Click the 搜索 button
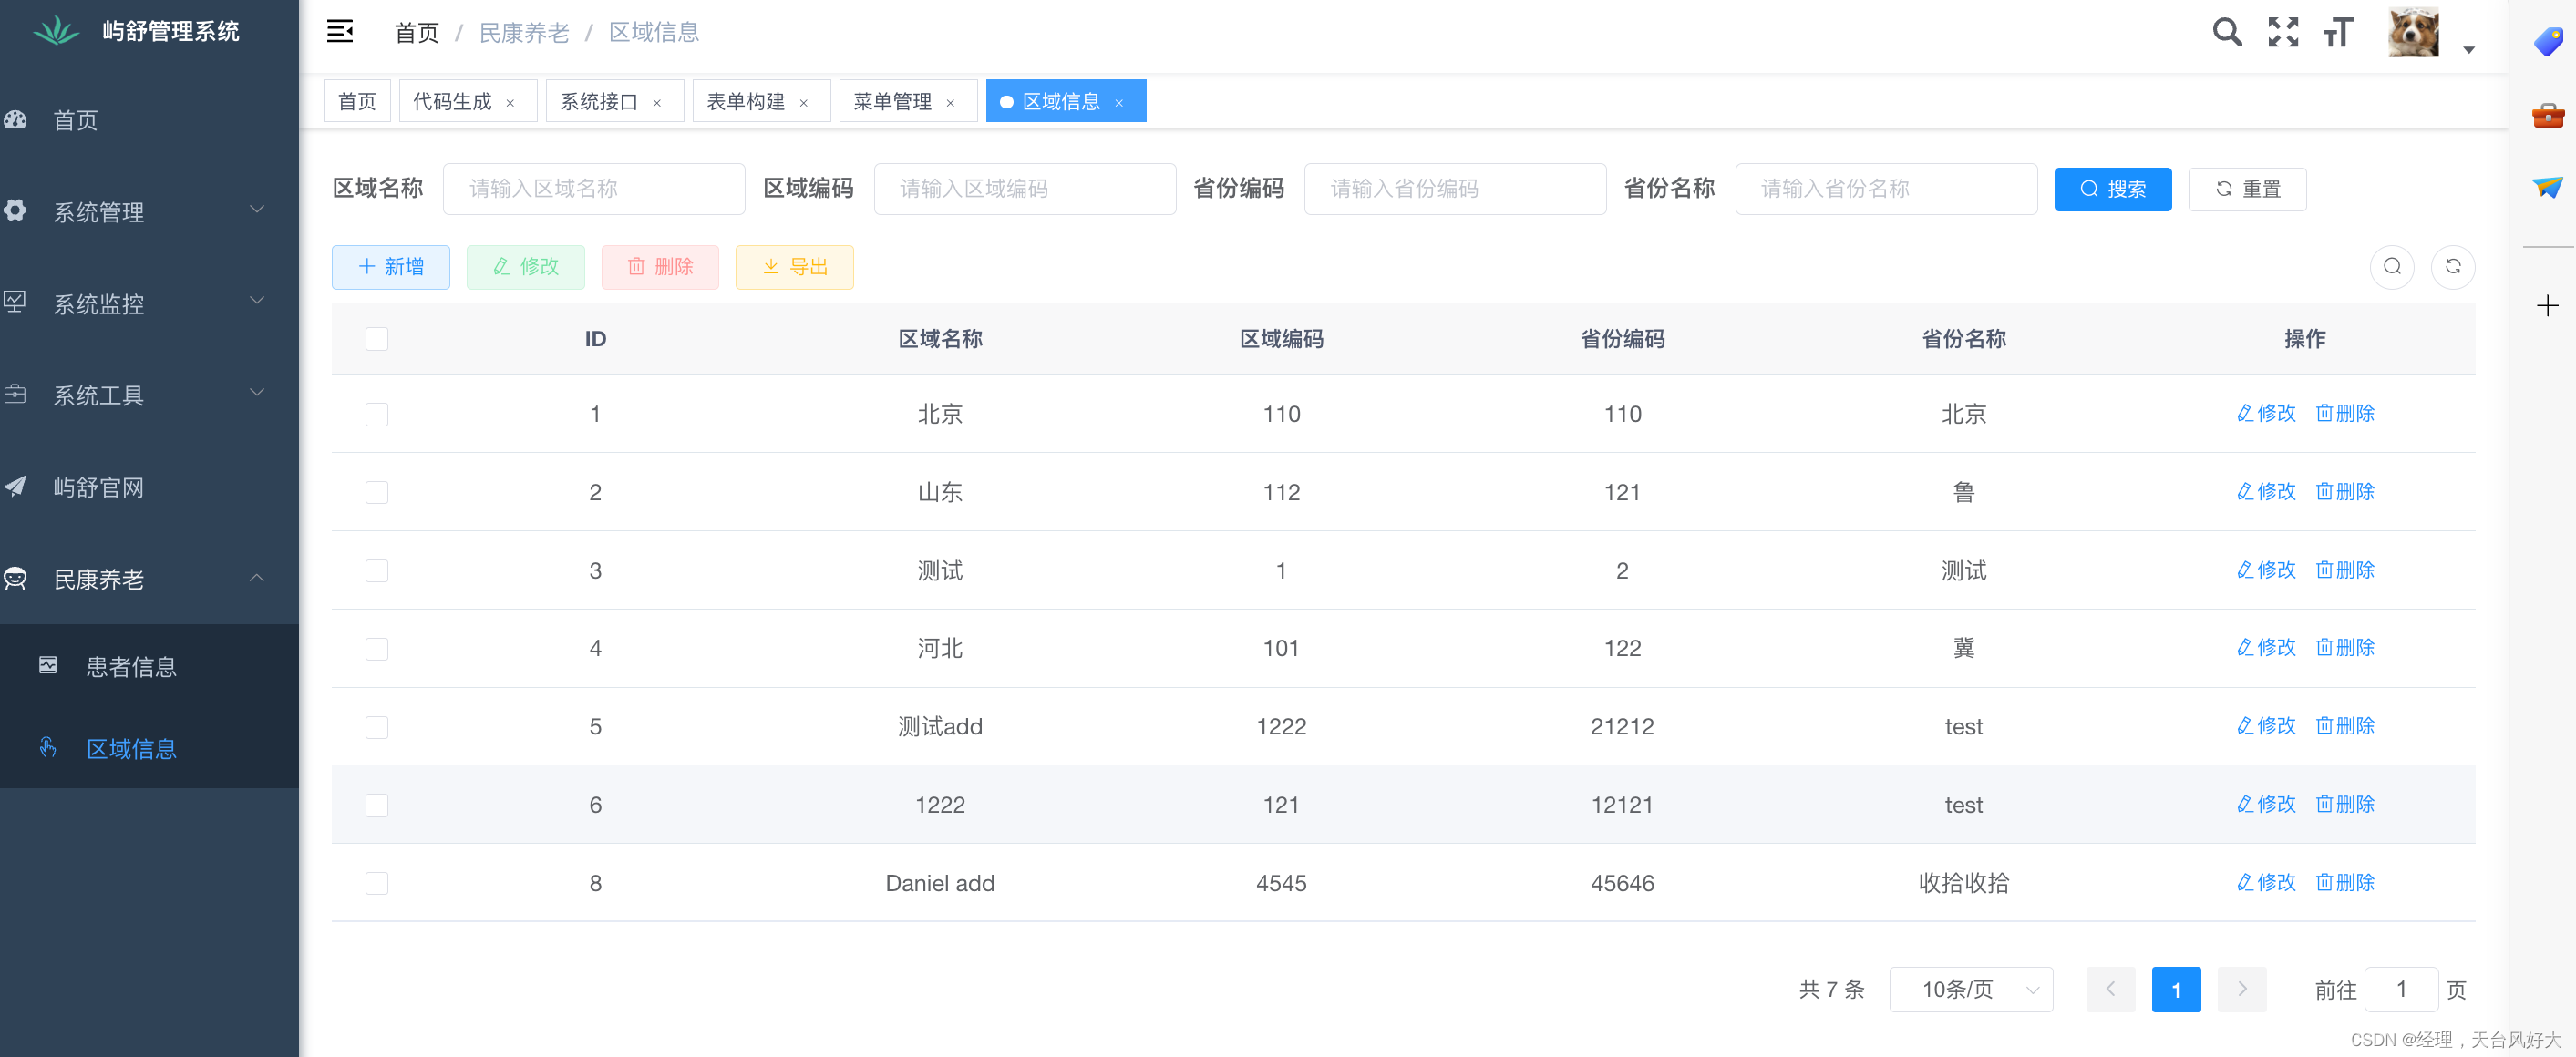The height and width of the screenshot is (1057, 2576). click(x=2112, y=189)
